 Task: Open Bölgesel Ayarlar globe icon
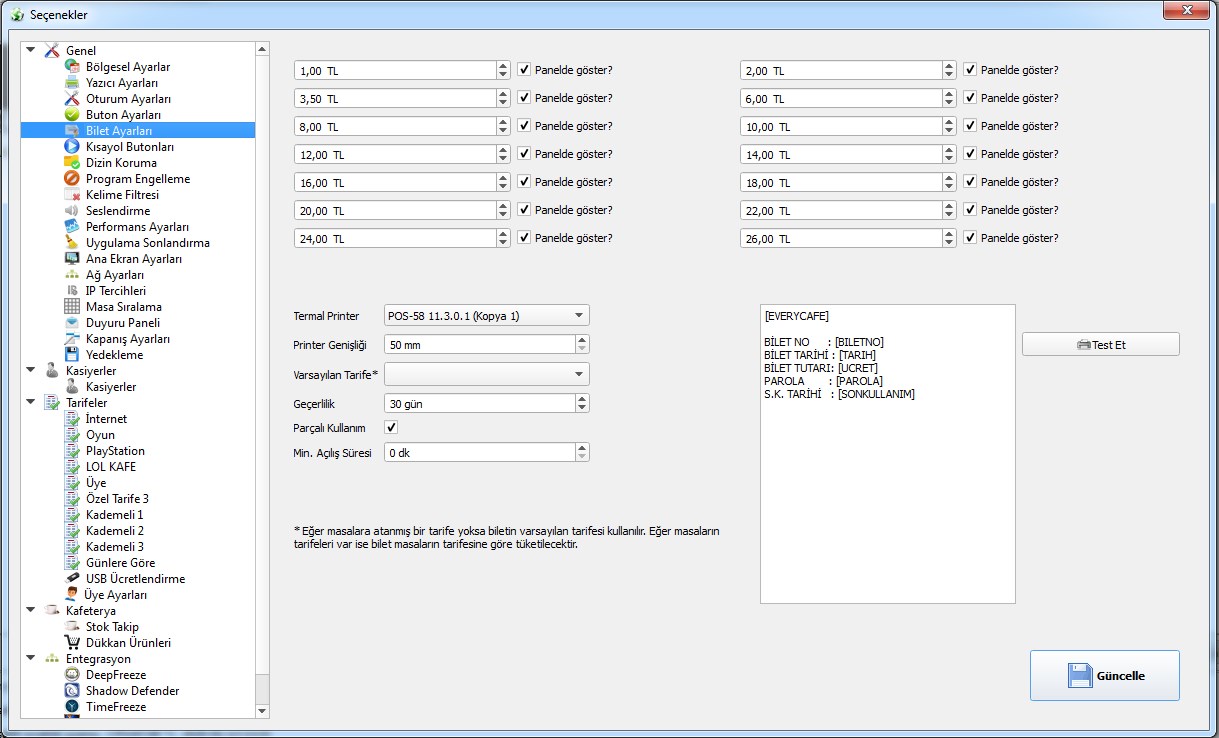coord(72,67)
